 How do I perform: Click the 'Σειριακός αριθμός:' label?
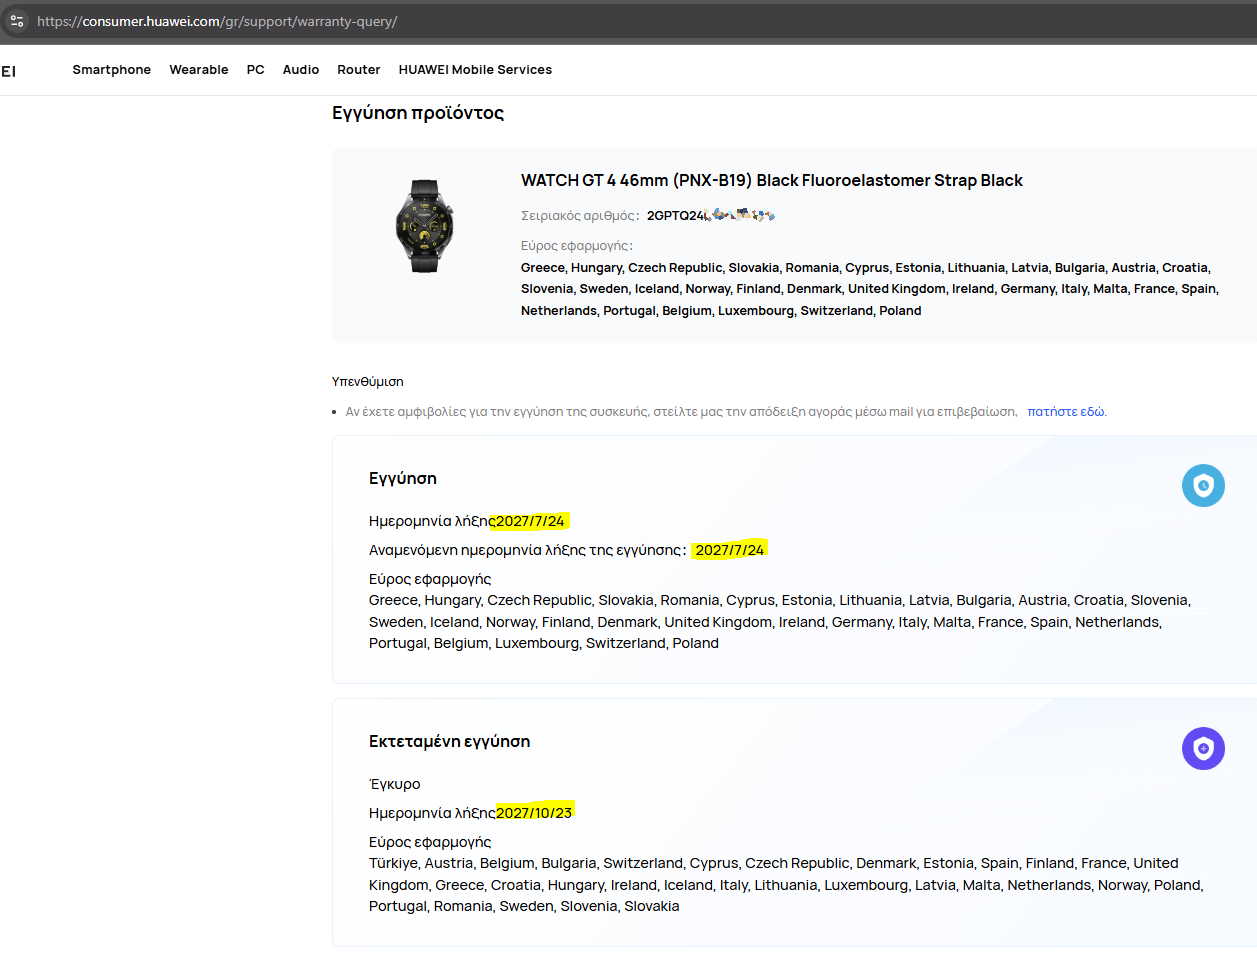pos(580,216)
